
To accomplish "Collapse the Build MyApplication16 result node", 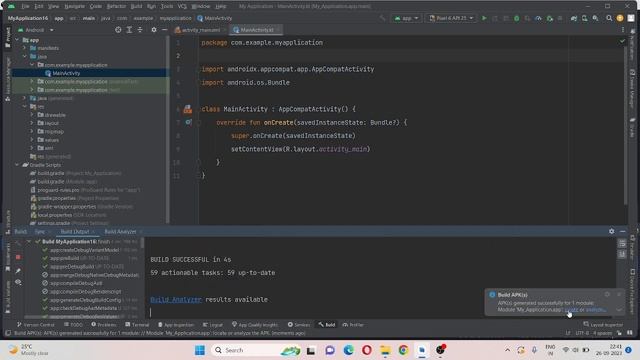I will 29,242.
